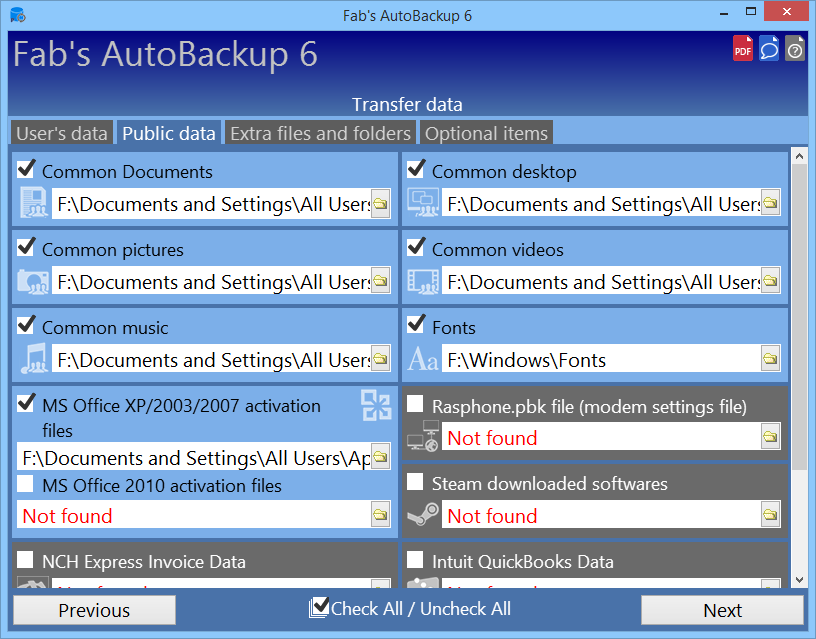Image resolution: width=816 pixels, height=639 pixels.
Task: Click the Common desktop path field
Action: tap(601, 203)
